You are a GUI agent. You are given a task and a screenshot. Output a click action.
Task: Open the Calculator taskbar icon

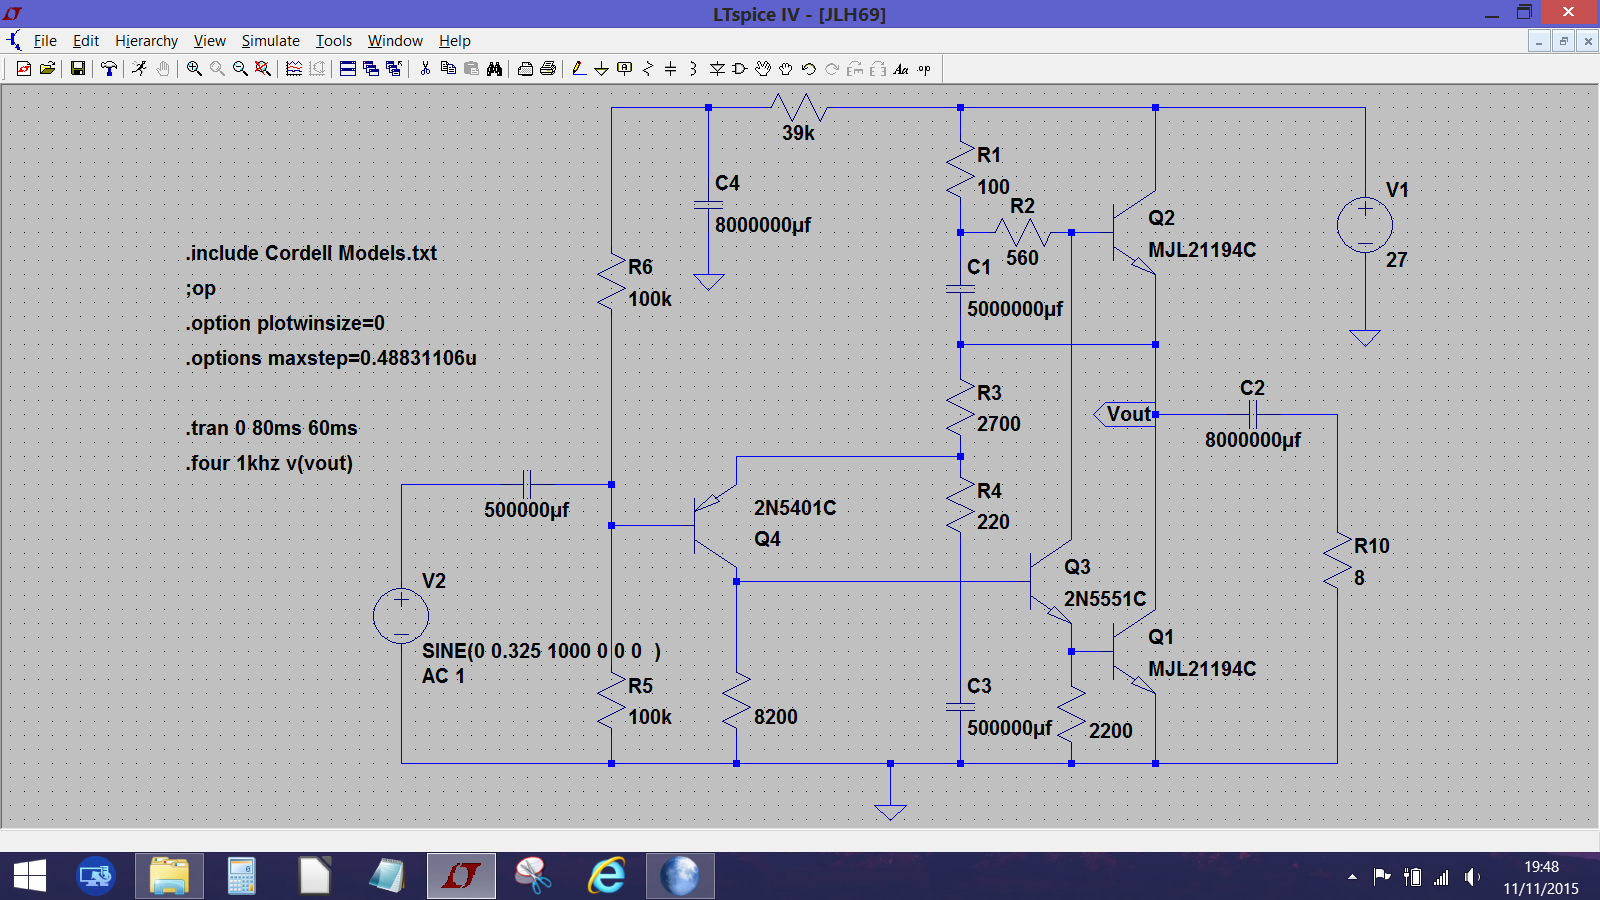tap(241, 876)
